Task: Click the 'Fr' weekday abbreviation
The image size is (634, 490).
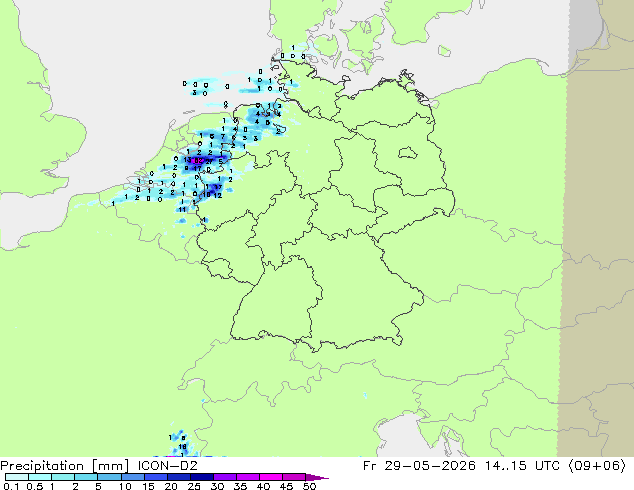Action: tap(370, 466)
